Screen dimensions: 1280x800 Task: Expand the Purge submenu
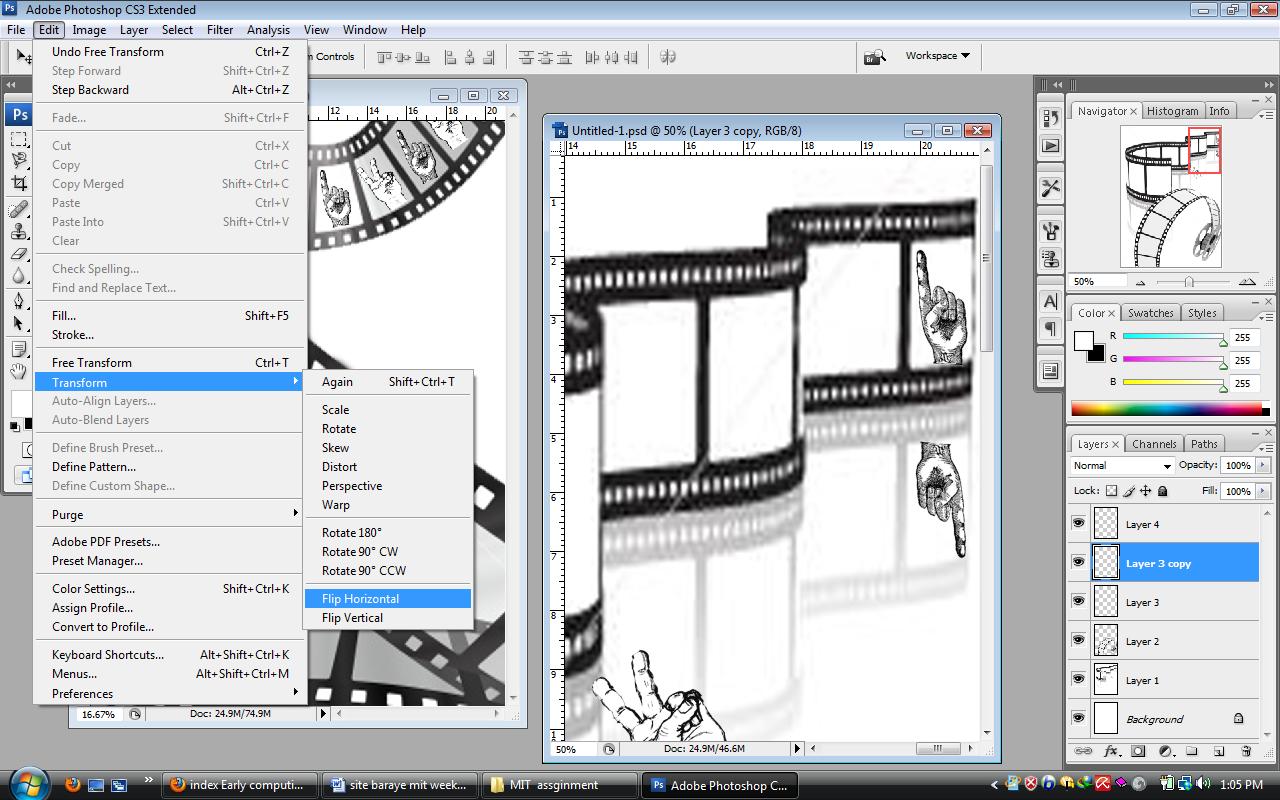click(170, 514)
